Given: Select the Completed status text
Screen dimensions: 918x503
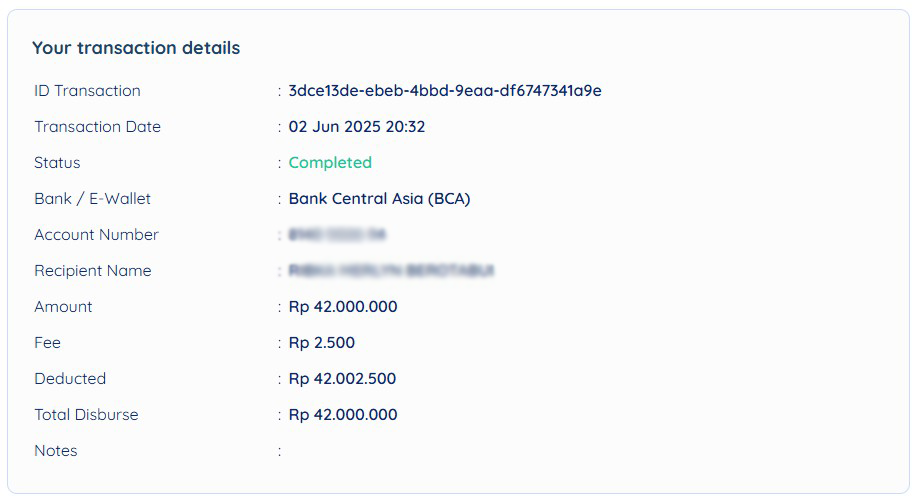Looking at the screenshot, I should click(x=330, y=163).
